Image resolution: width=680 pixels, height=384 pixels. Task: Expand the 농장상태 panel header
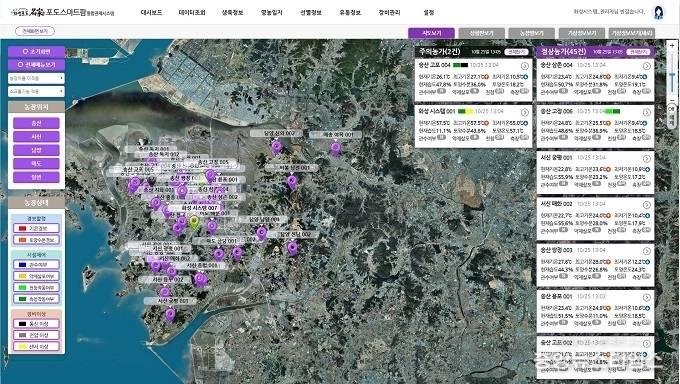[x=36, y=203]
